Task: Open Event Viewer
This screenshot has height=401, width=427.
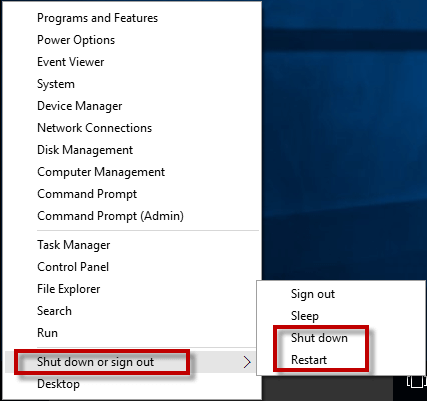Action: 71,62
